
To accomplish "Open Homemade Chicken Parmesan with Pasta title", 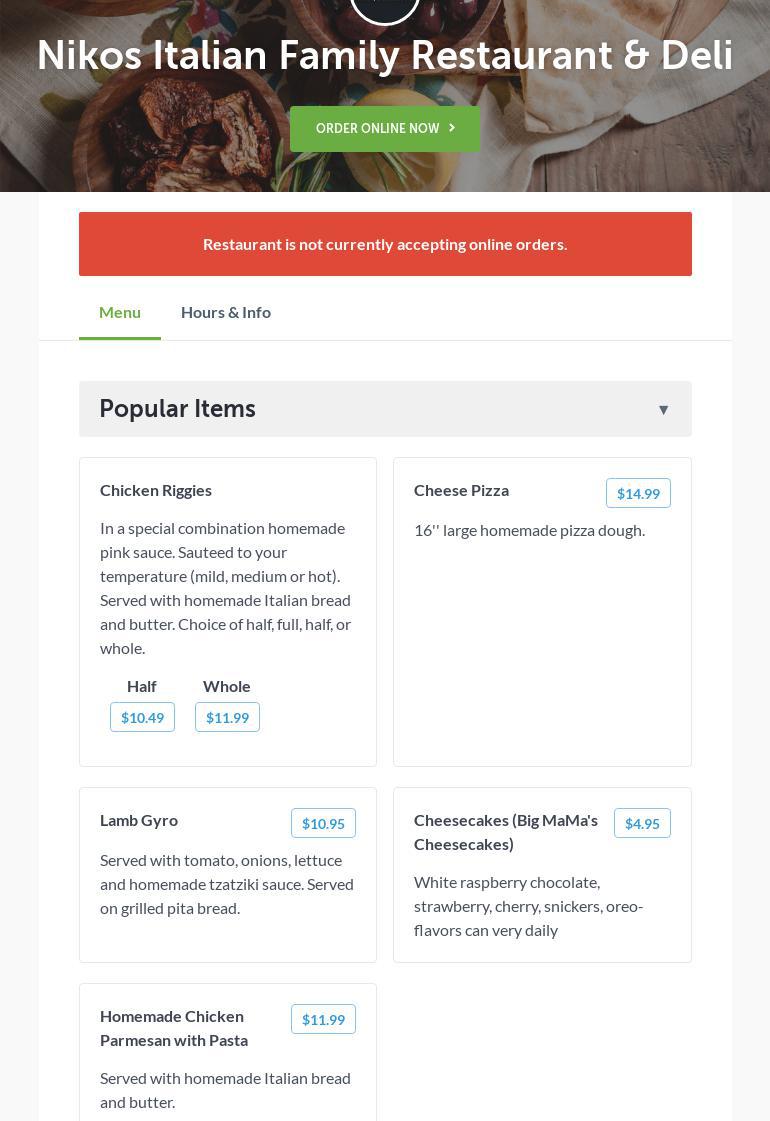I will (174, 1028).
